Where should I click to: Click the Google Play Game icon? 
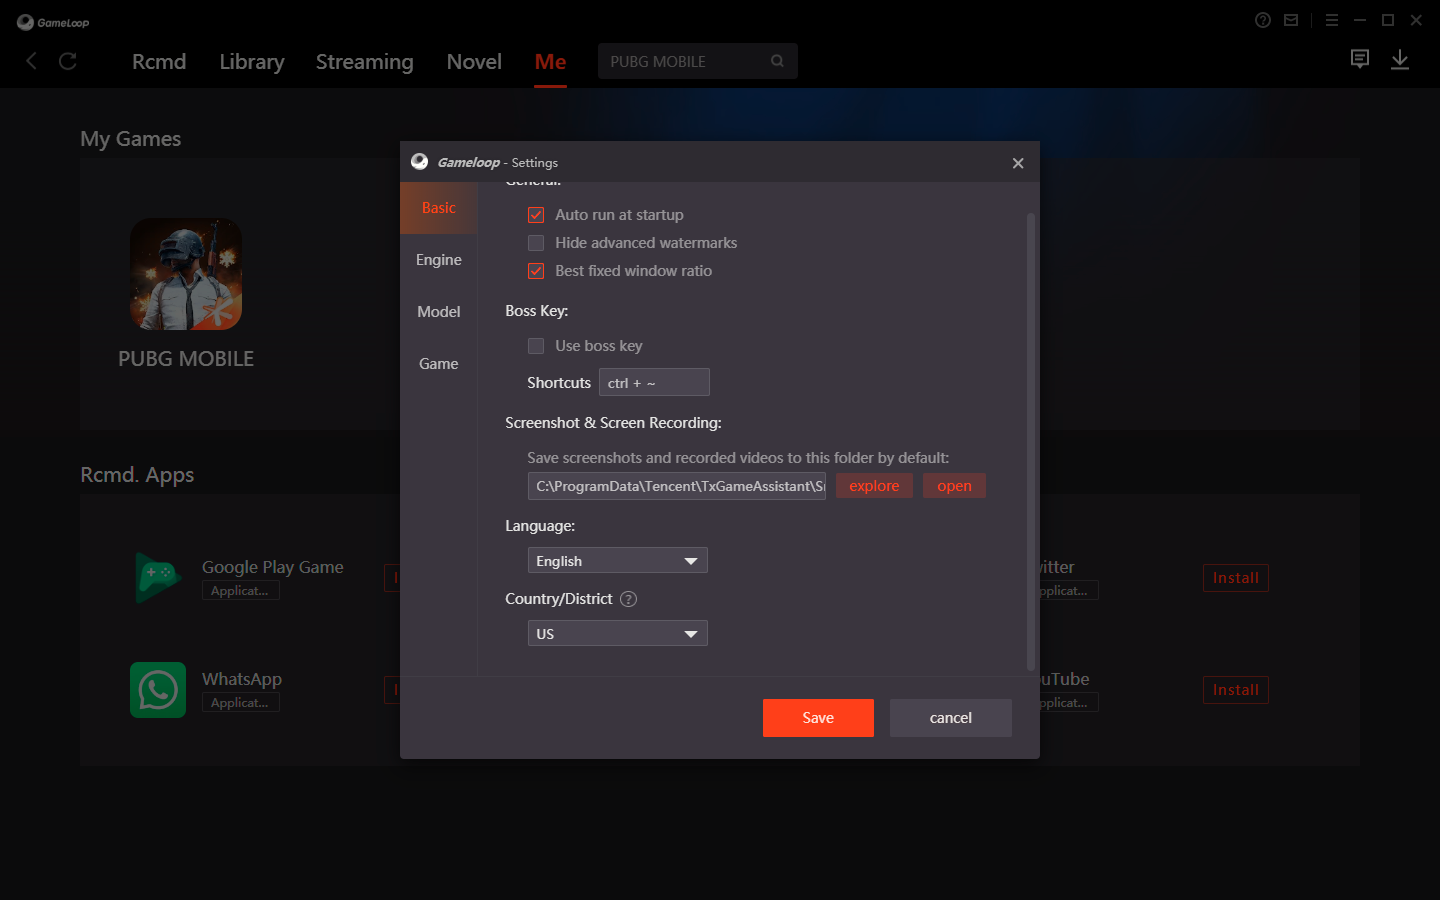pos(158,577)
